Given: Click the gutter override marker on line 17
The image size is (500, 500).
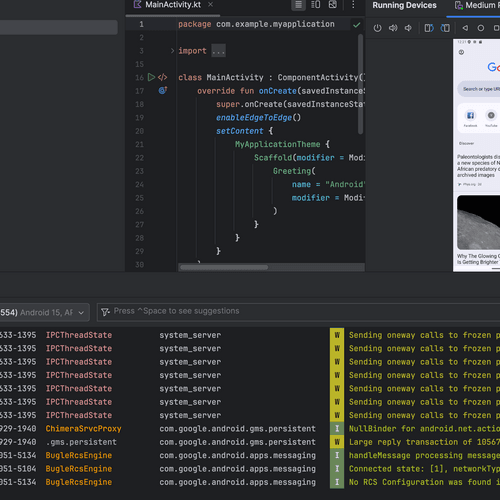Looking at the screenshot, I should point(163,90).
